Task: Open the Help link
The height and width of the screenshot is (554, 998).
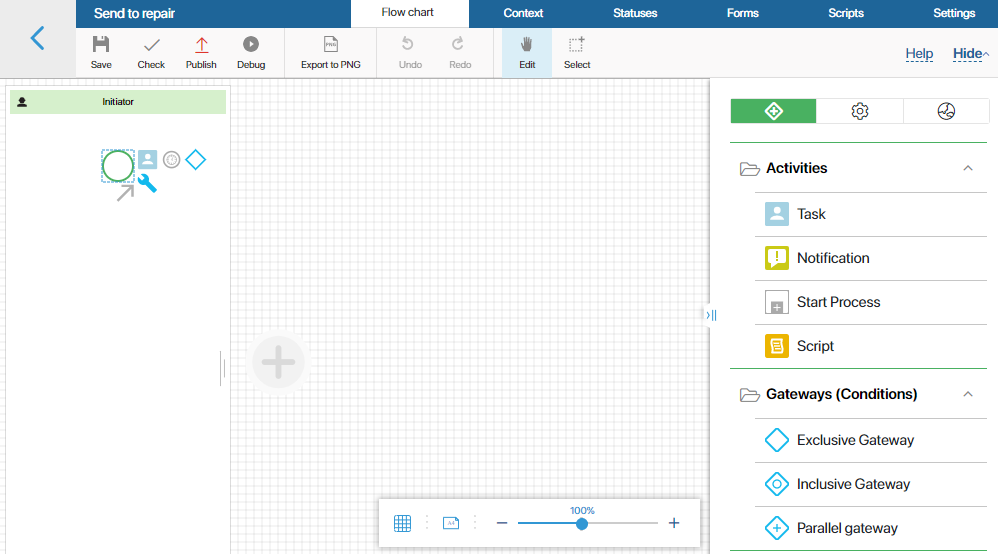Action: tap(919, 53)
